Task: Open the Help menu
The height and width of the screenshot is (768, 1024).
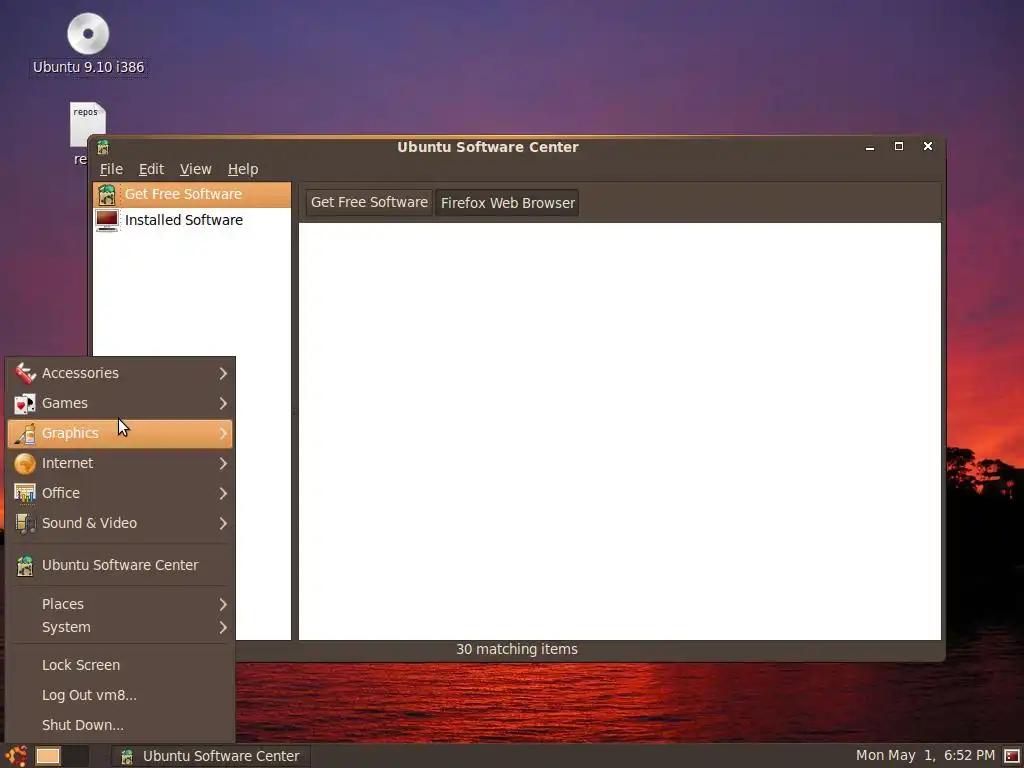Action: point(243,169)
